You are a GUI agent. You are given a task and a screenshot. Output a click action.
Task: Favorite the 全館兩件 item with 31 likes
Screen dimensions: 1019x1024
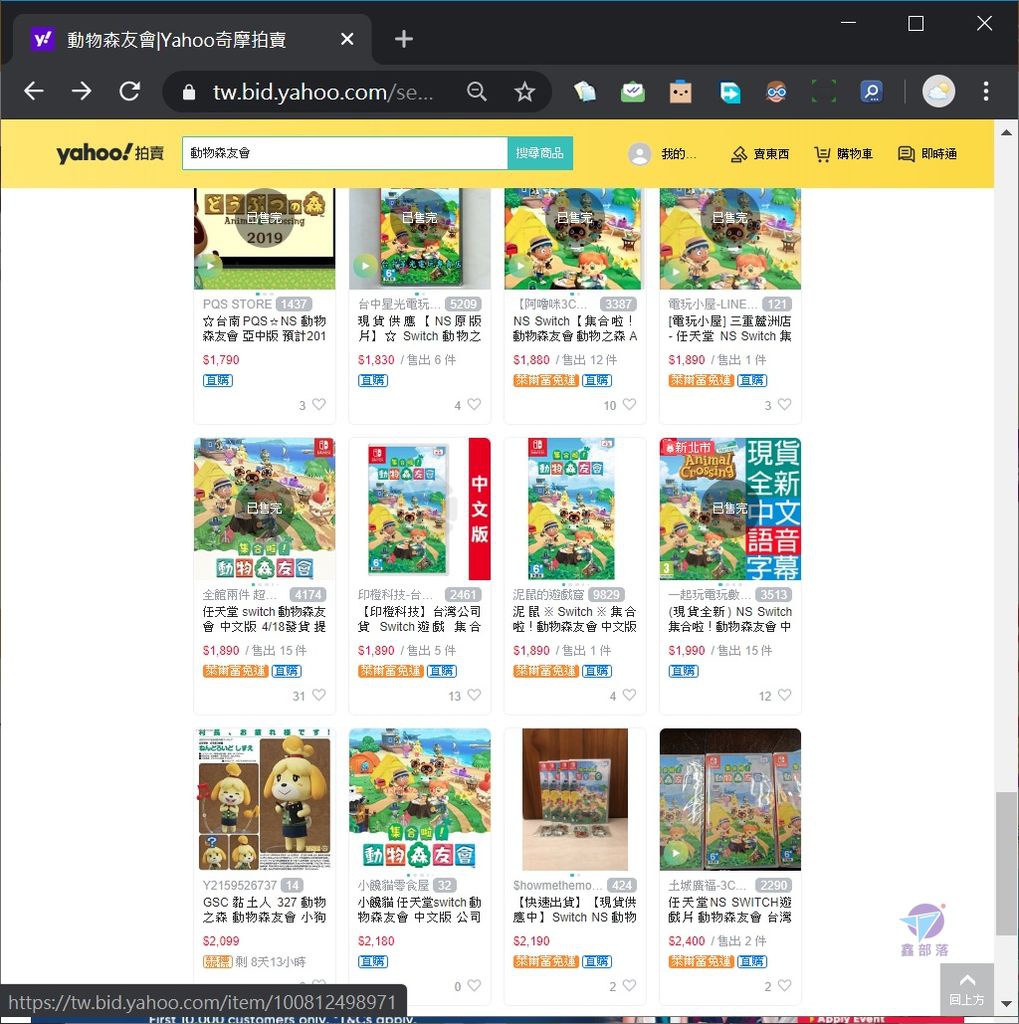click(x=319, y=695)
